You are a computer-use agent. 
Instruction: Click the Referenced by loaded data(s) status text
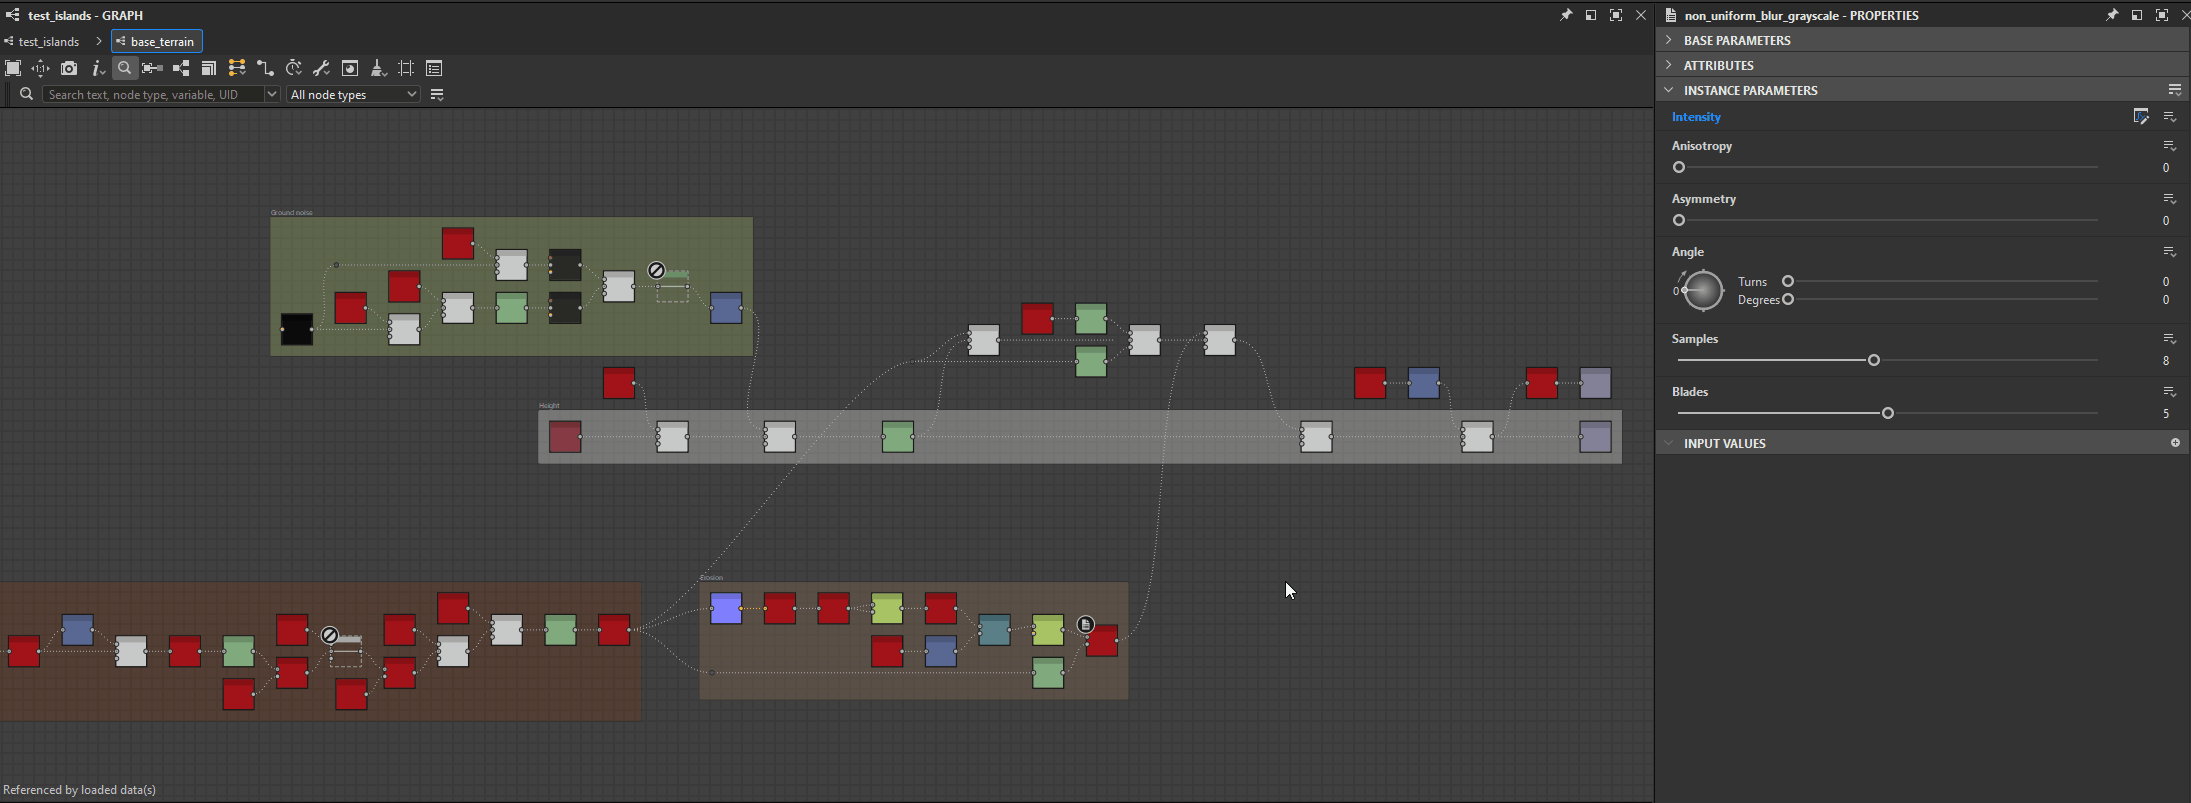click(x=80, y=790)
